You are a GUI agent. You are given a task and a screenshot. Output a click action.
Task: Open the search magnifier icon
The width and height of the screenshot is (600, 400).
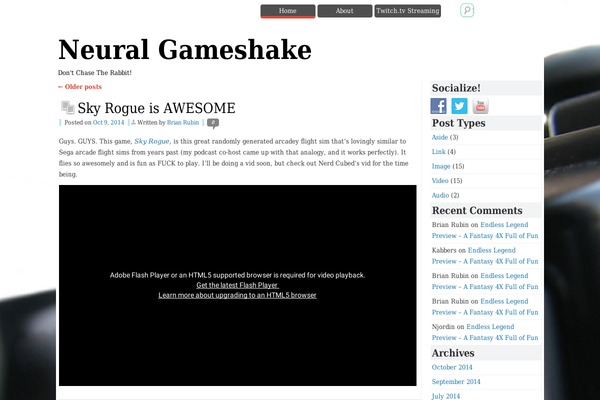tap(467, 10)
